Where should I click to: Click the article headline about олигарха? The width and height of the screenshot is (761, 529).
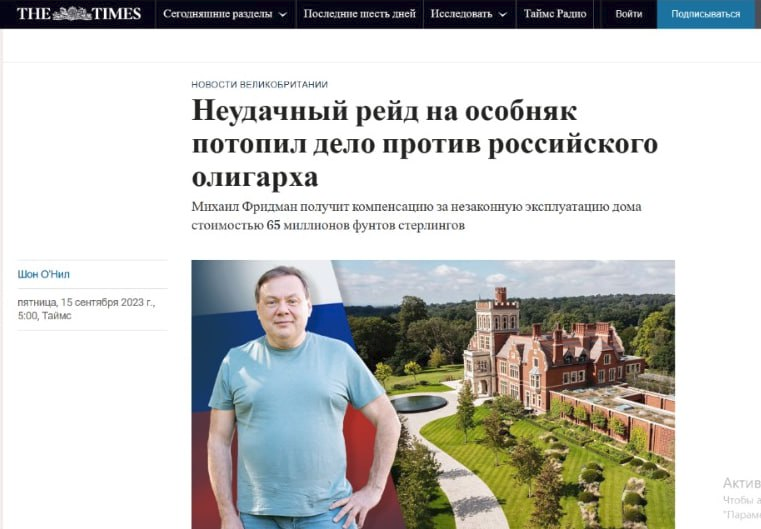425,144
